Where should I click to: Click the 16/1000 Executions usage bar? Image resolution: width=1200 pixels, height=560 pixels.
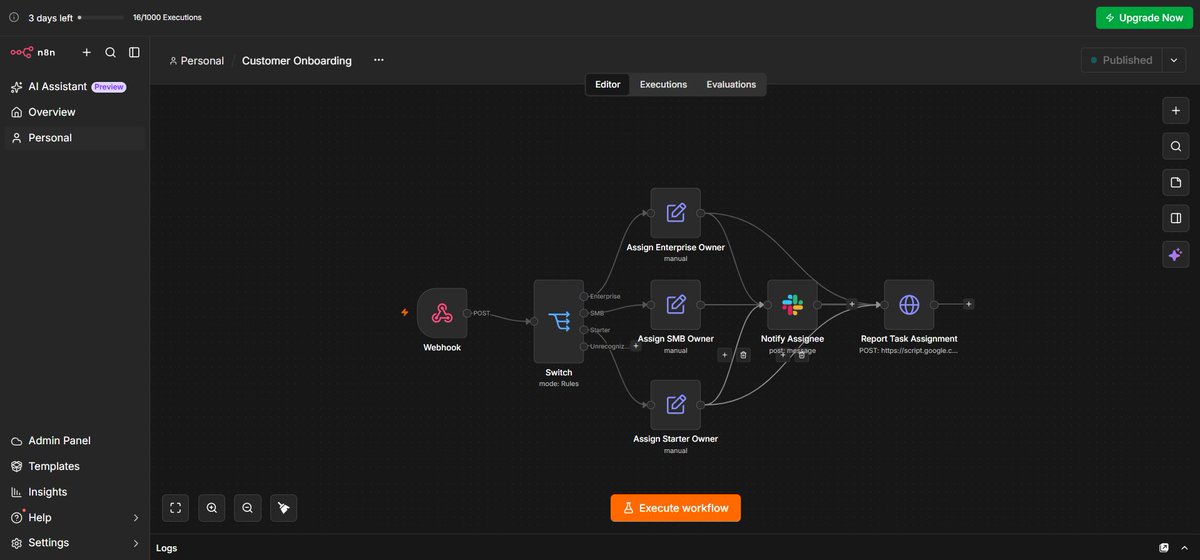pyautogui.click(x=103, y=18)
